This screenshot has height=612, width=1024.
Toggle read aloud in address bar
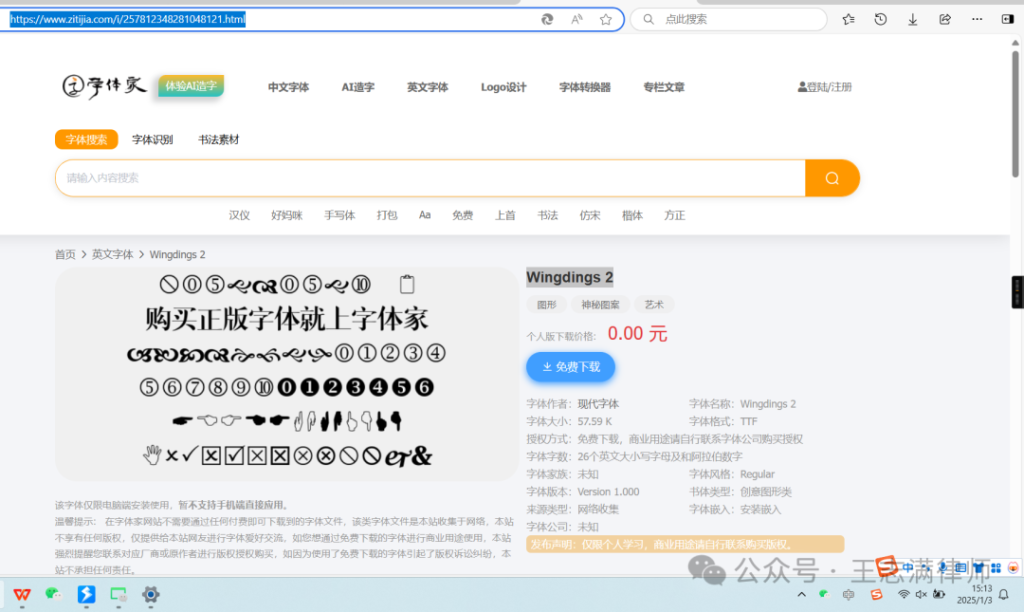pyautogui.click(x=576, y=19)
